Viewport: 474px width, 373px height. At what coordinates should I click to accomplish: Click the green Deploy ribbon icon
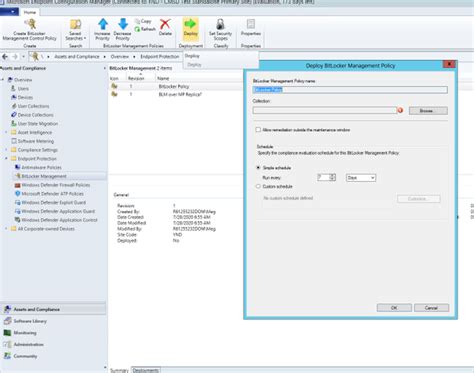(190, 24)
